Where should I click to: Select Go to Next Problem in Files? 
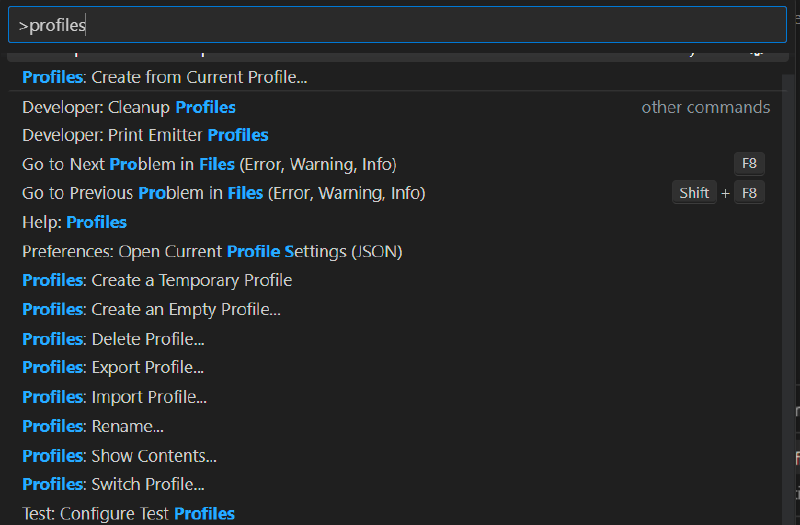coord(209,164)
